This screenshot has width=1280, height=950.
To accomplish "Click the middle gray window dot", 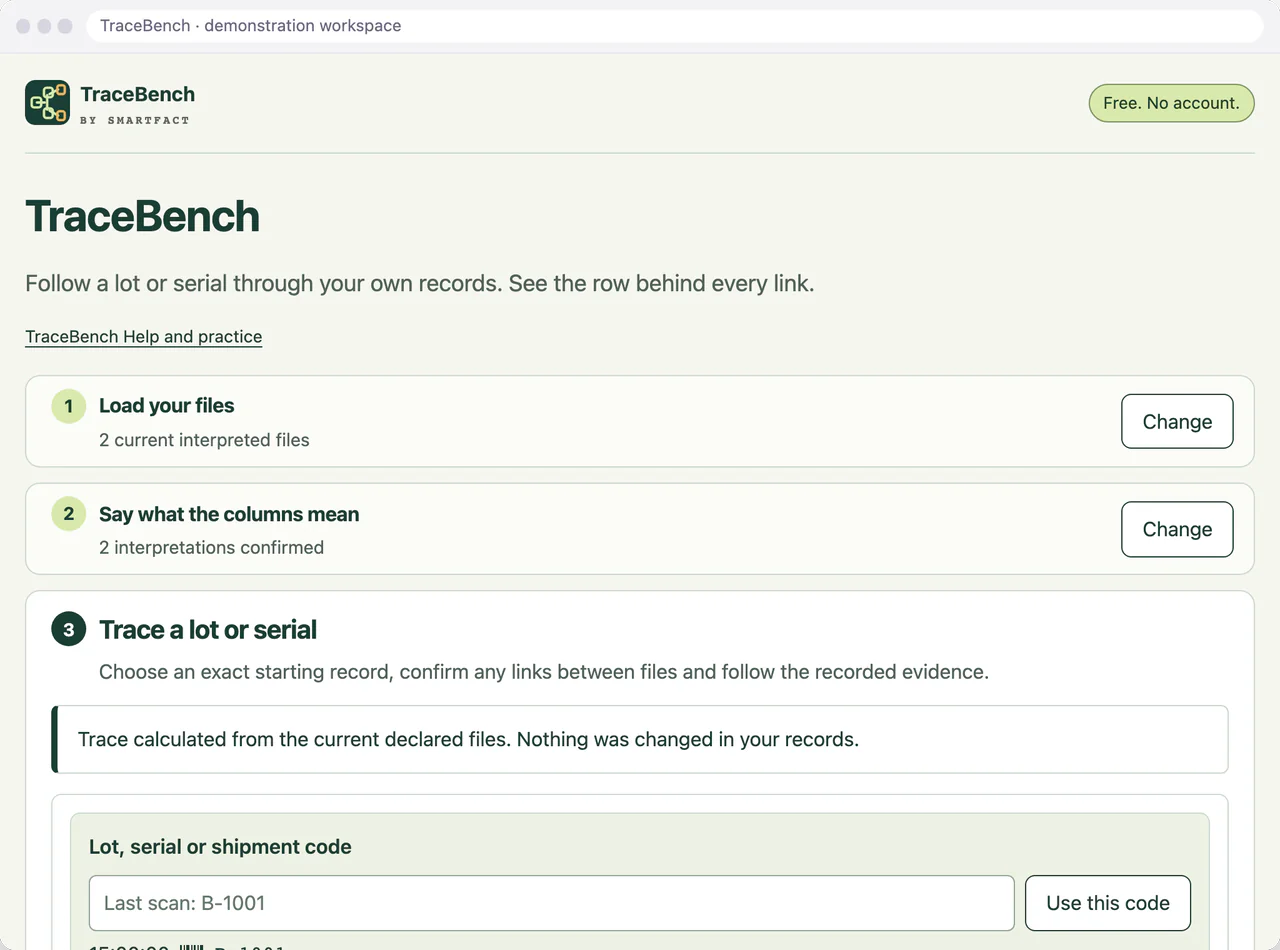I will (x=44, y=26).
